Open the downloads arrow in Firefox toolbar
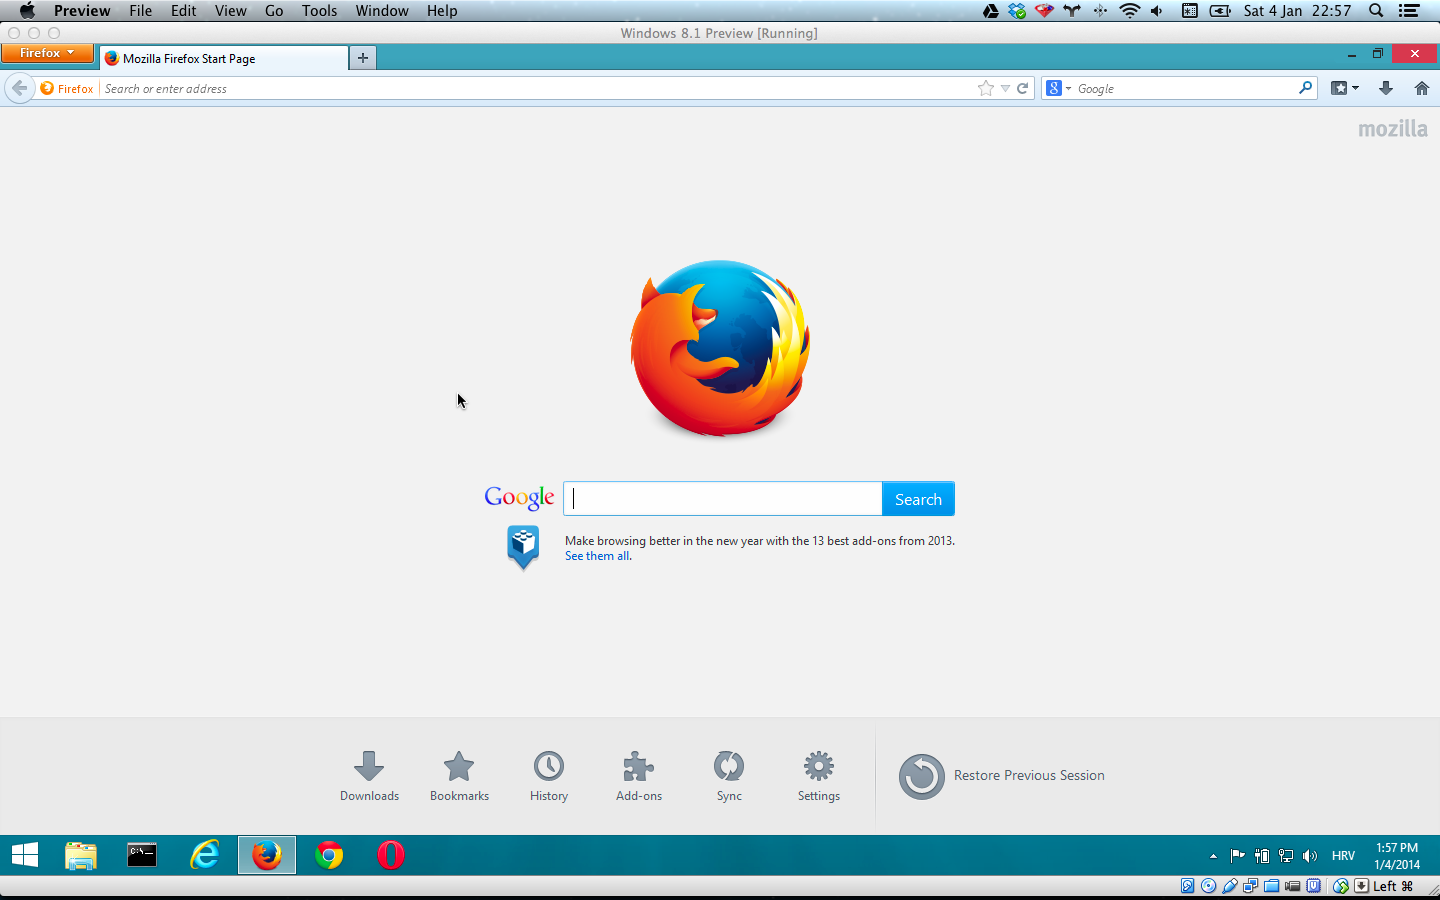The width and height of the screenshot is (1440, 900). pos(1386,88)
